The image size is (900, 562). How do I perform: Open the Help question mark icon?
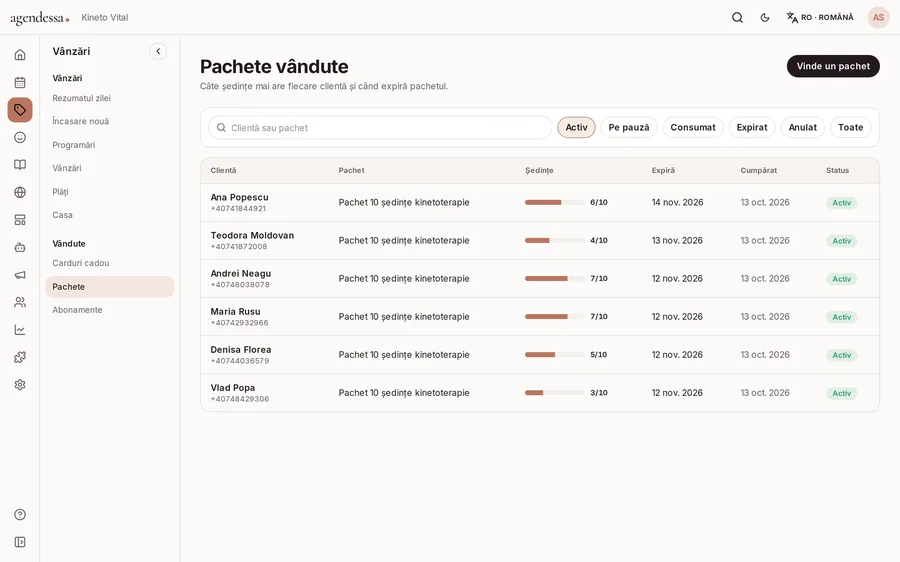pos(20,514)
